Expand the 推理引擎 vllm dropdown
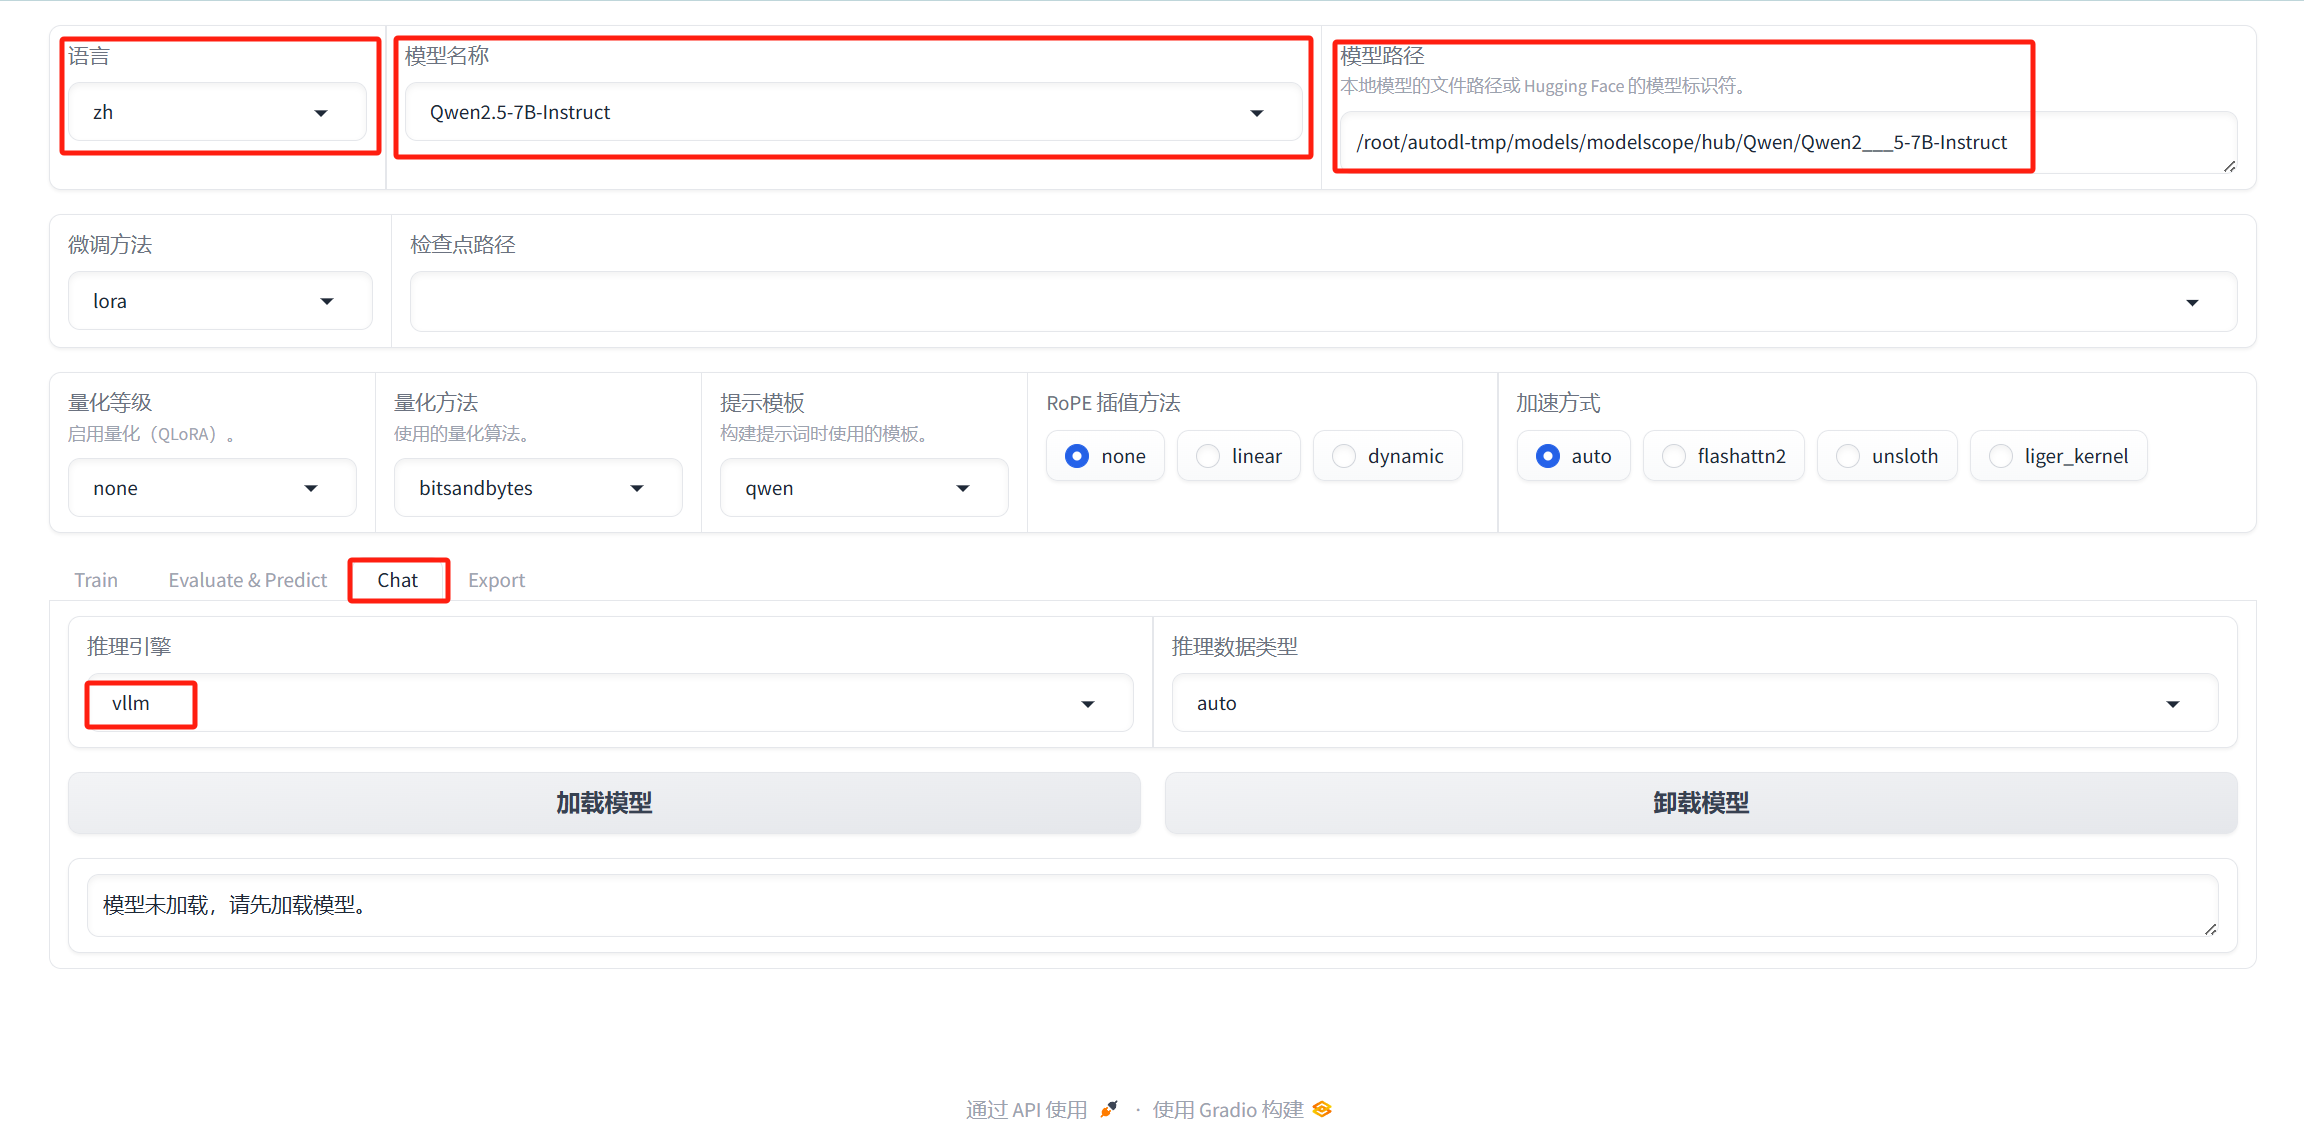 [600, 704]
